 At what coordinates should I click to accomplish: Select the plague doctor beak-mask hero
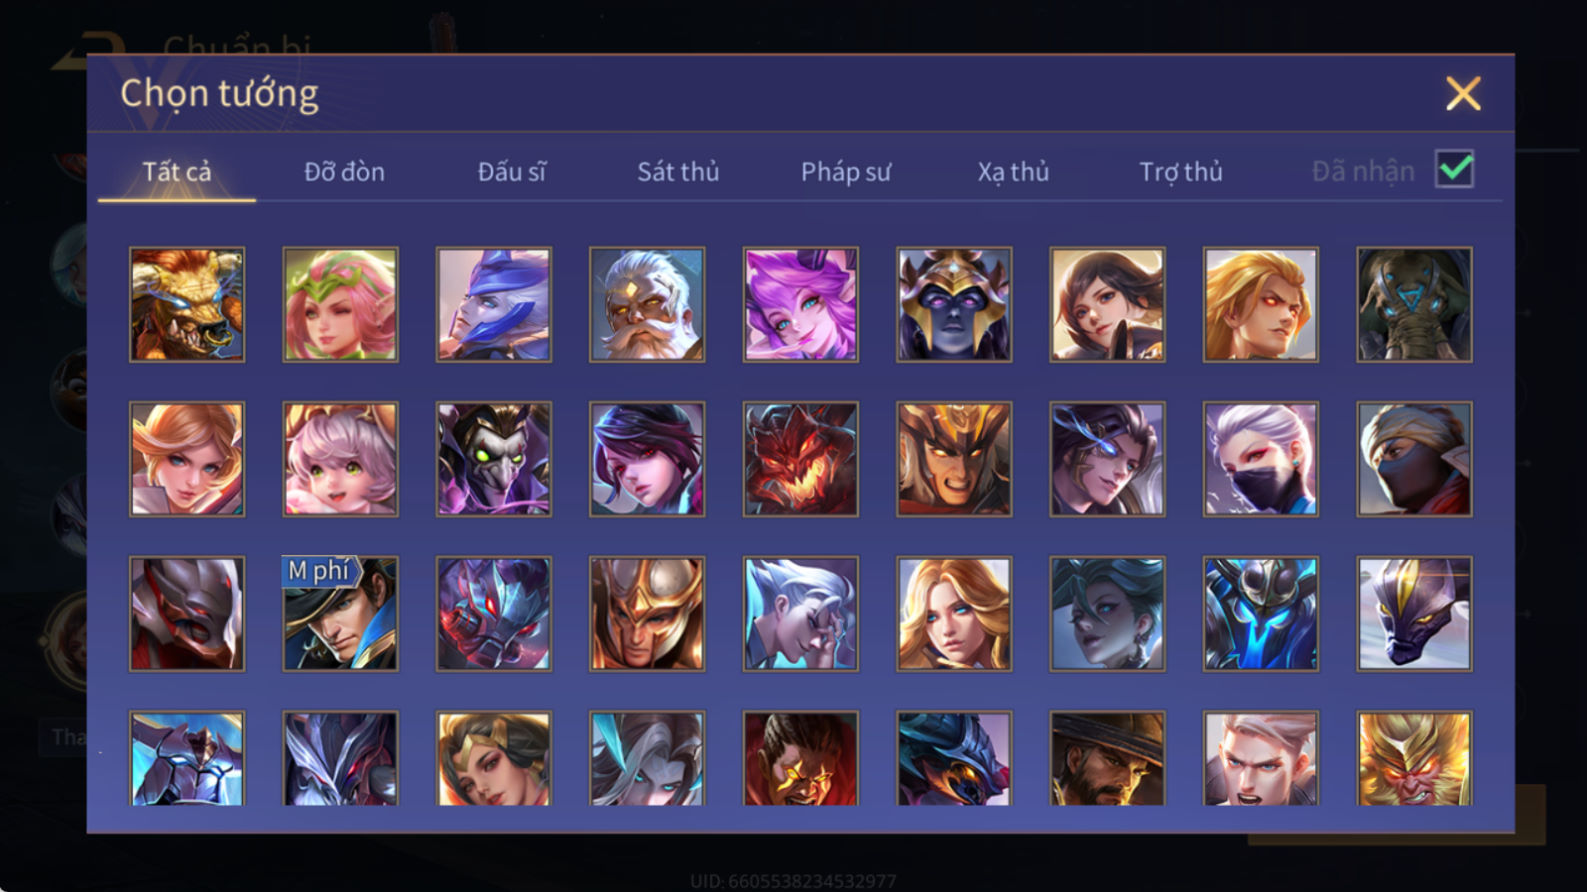pyautogui.click(x=494, y=460)
